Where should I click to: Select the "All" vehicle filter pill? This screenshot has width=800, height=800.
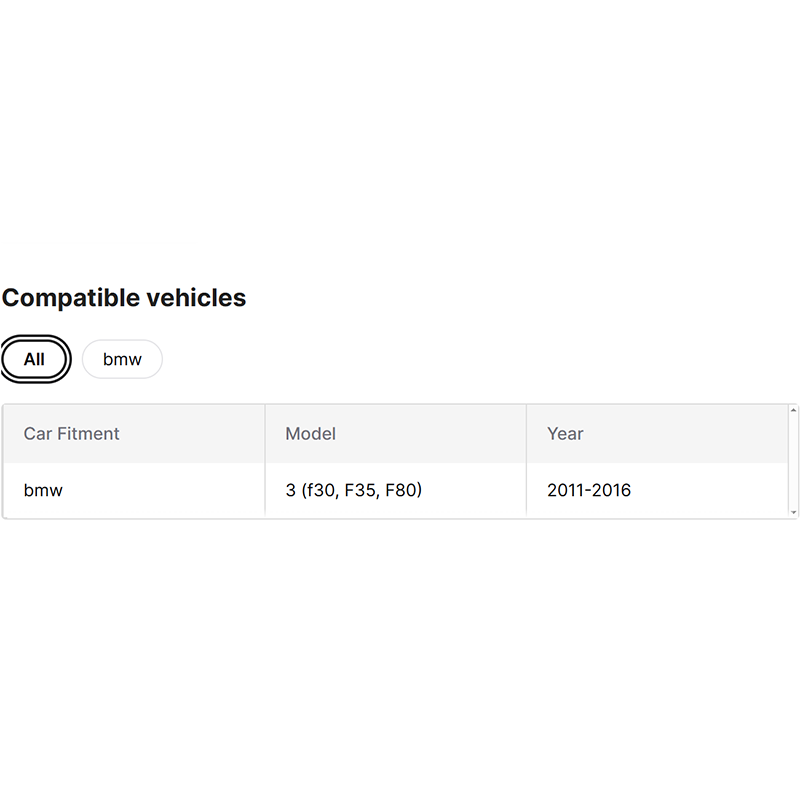[35, 359]
